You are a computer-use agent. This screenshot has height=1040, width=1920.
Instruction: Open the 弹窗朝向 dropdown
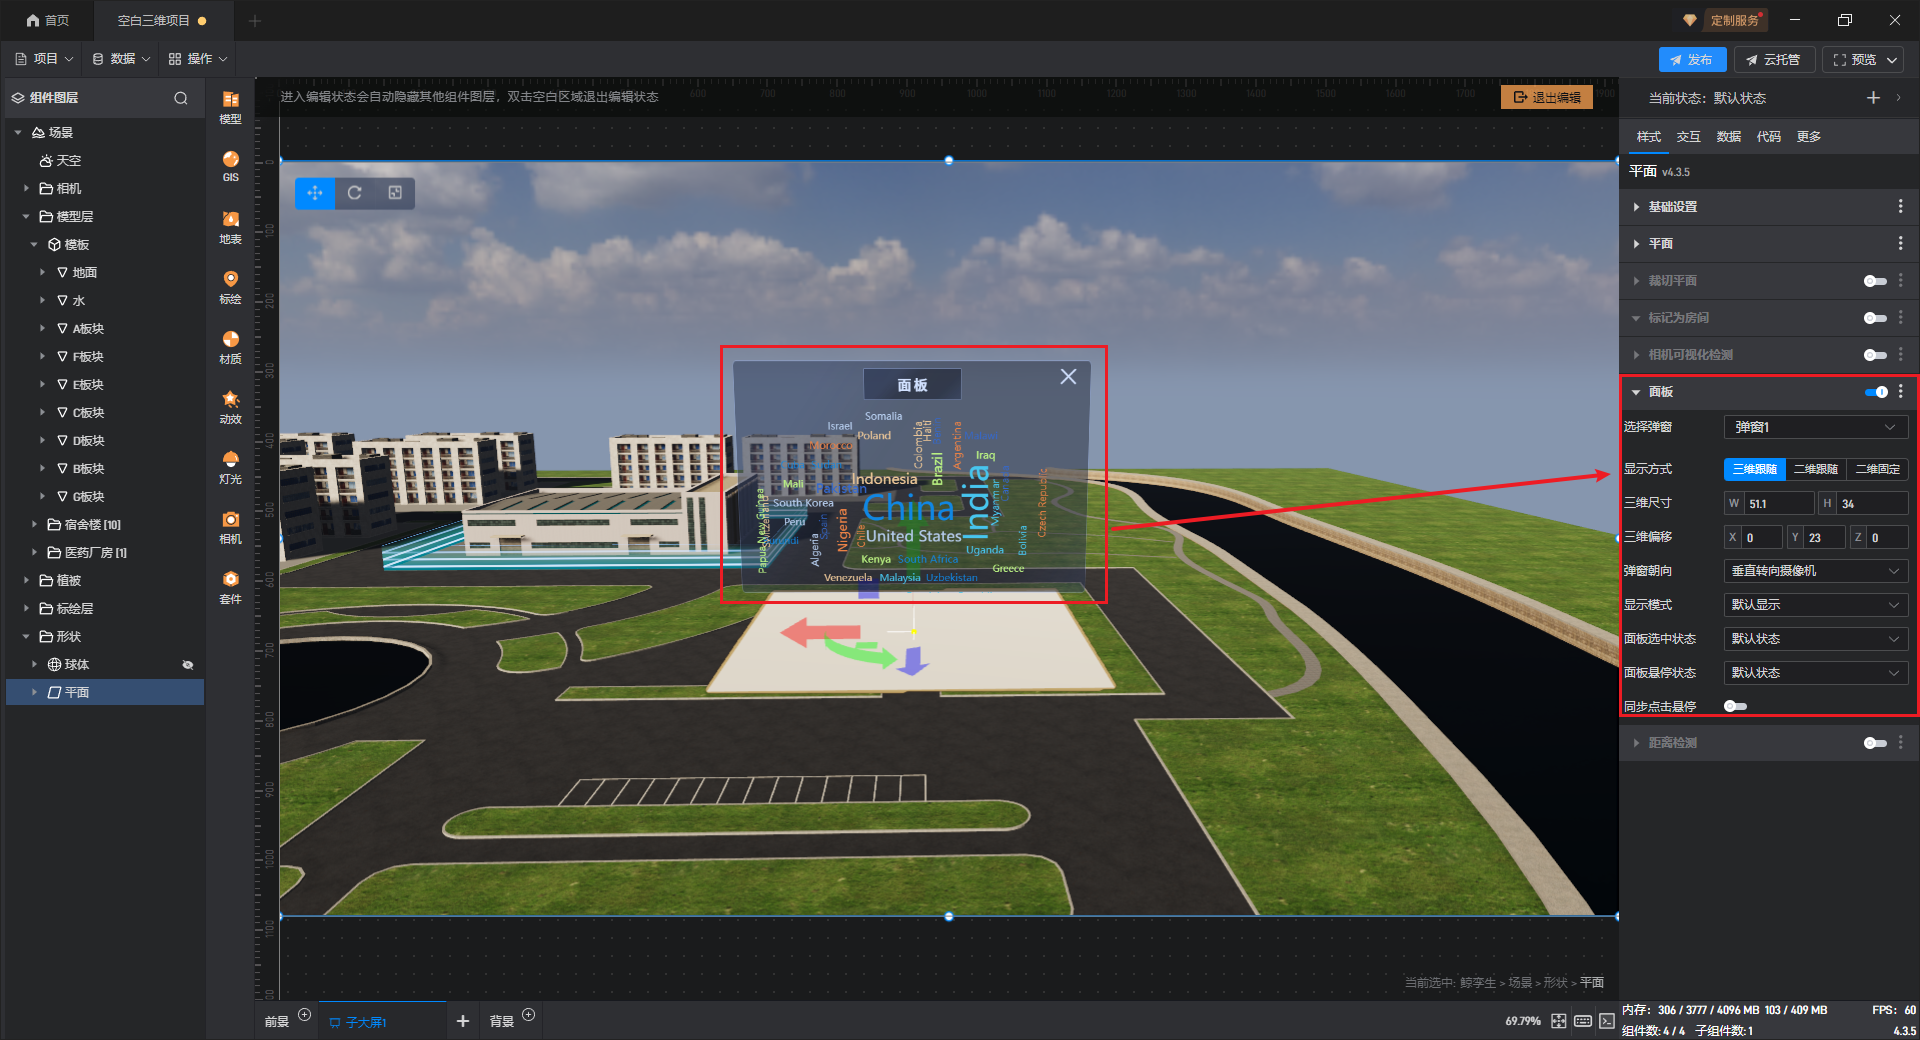tap(1816, 571)
